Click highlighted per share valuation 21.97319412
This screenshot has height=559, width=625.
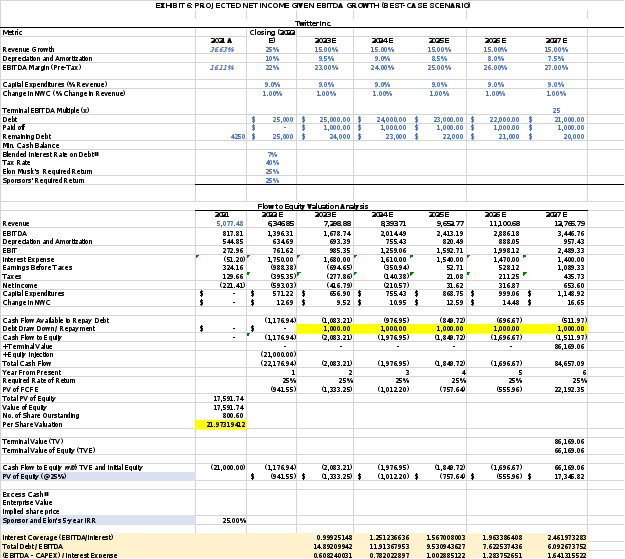[x=221, y=425]
